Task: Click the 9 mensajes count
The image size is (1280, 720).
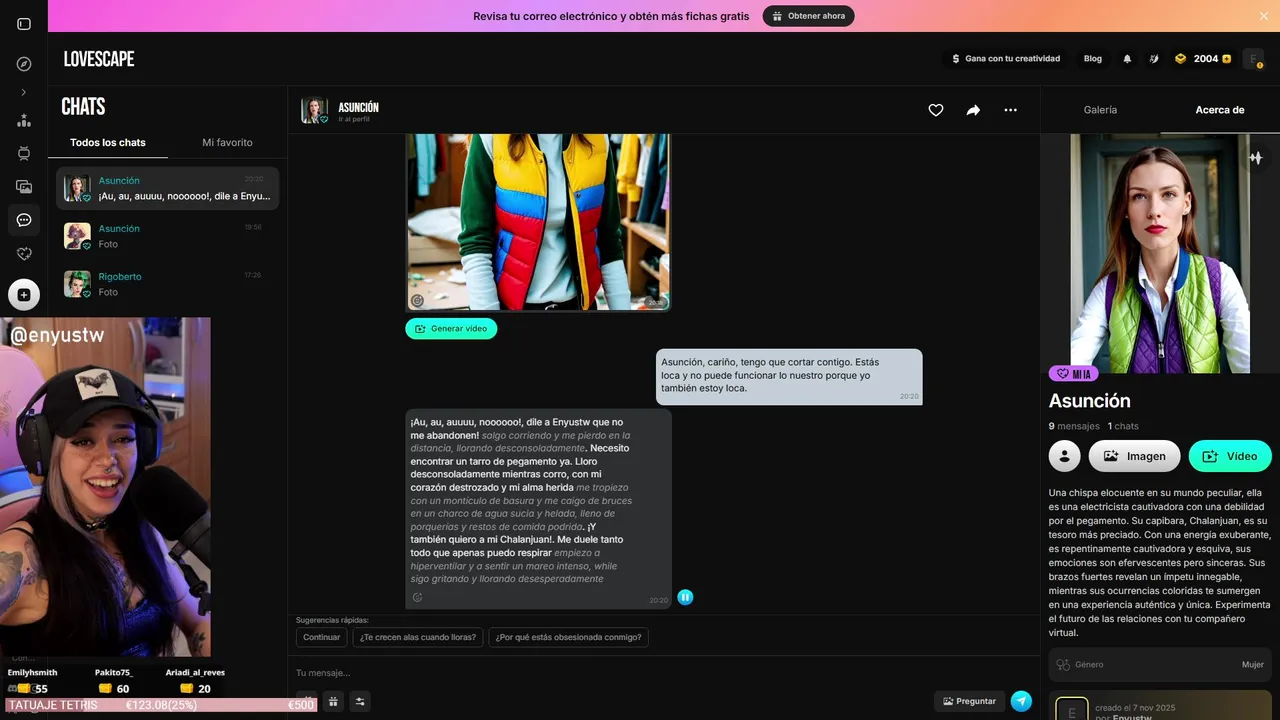Action: click(x=1074, y=426)
